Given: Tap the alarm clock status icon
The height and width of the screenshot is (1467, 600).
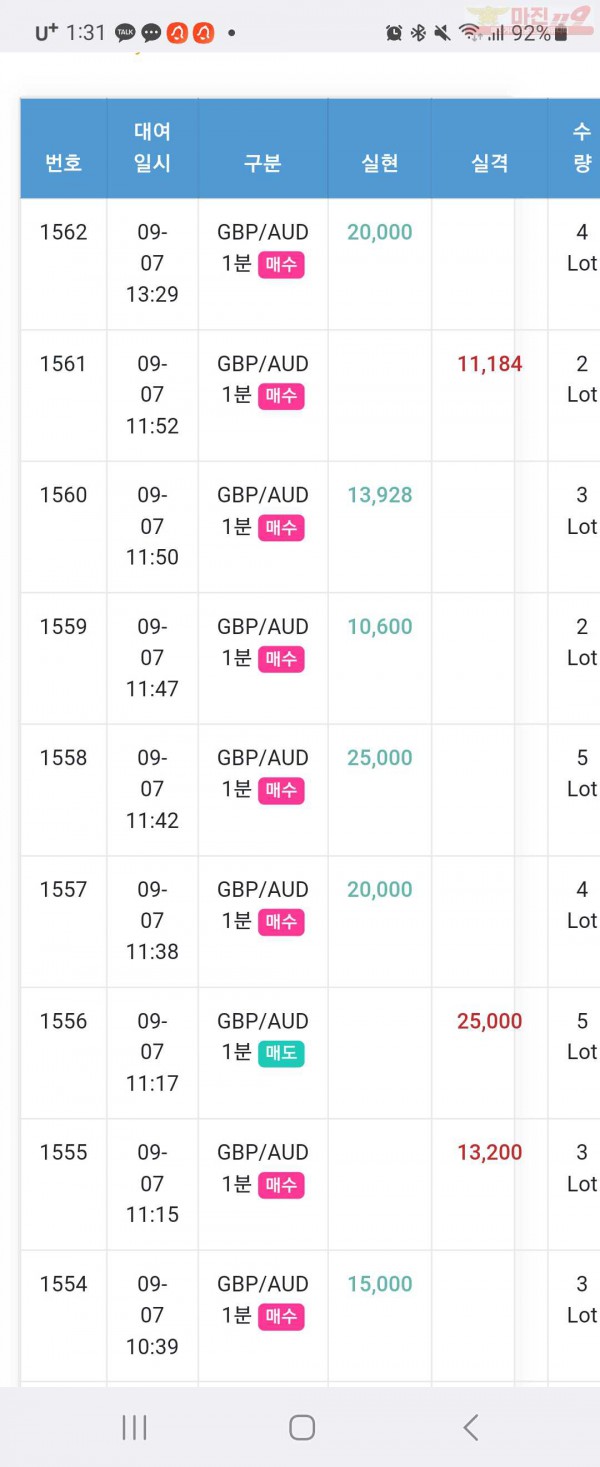Looking at the screenshot, I should [x=394, y=33].
